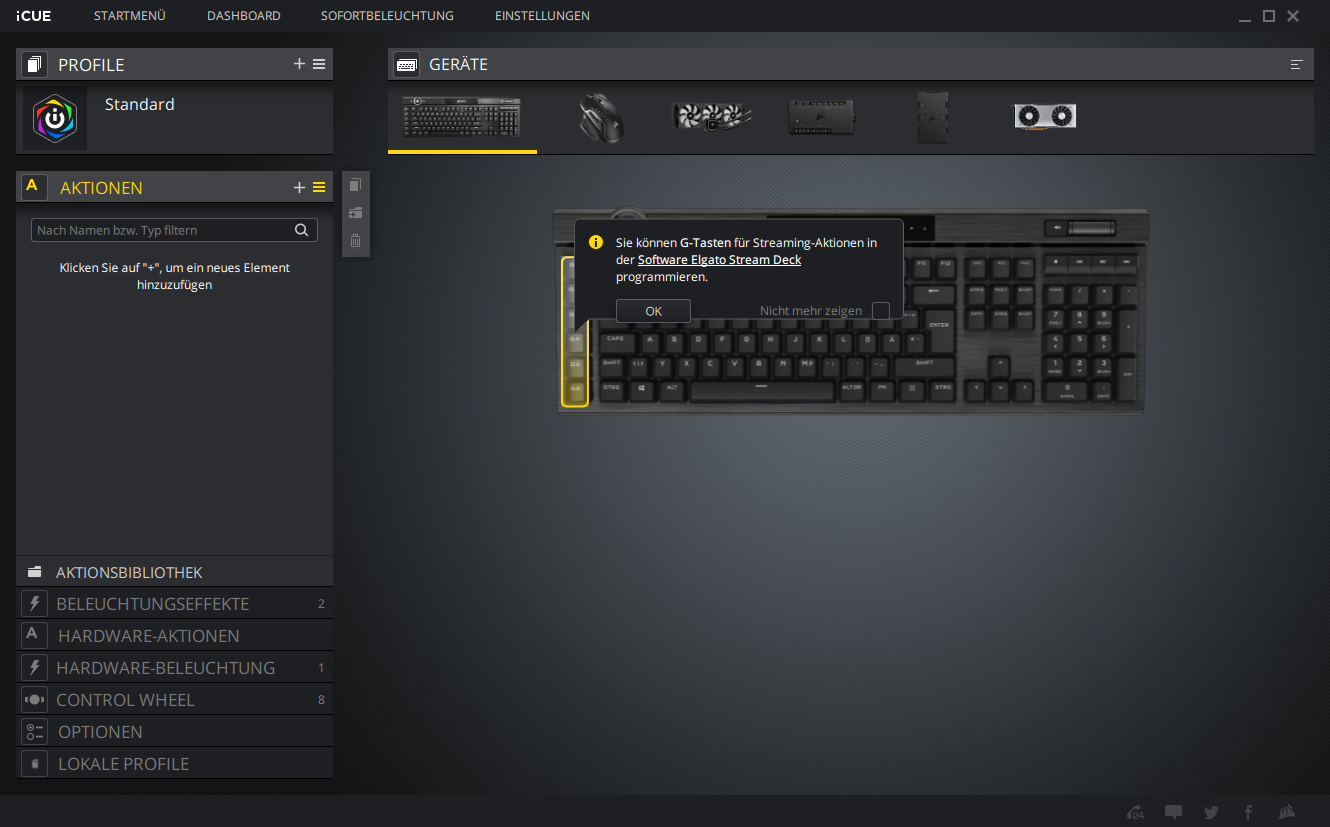The height and width of the screenshot is (827, 1330).
Task: Select the liquid cooler device icon
Action: [x=711, y=117]
